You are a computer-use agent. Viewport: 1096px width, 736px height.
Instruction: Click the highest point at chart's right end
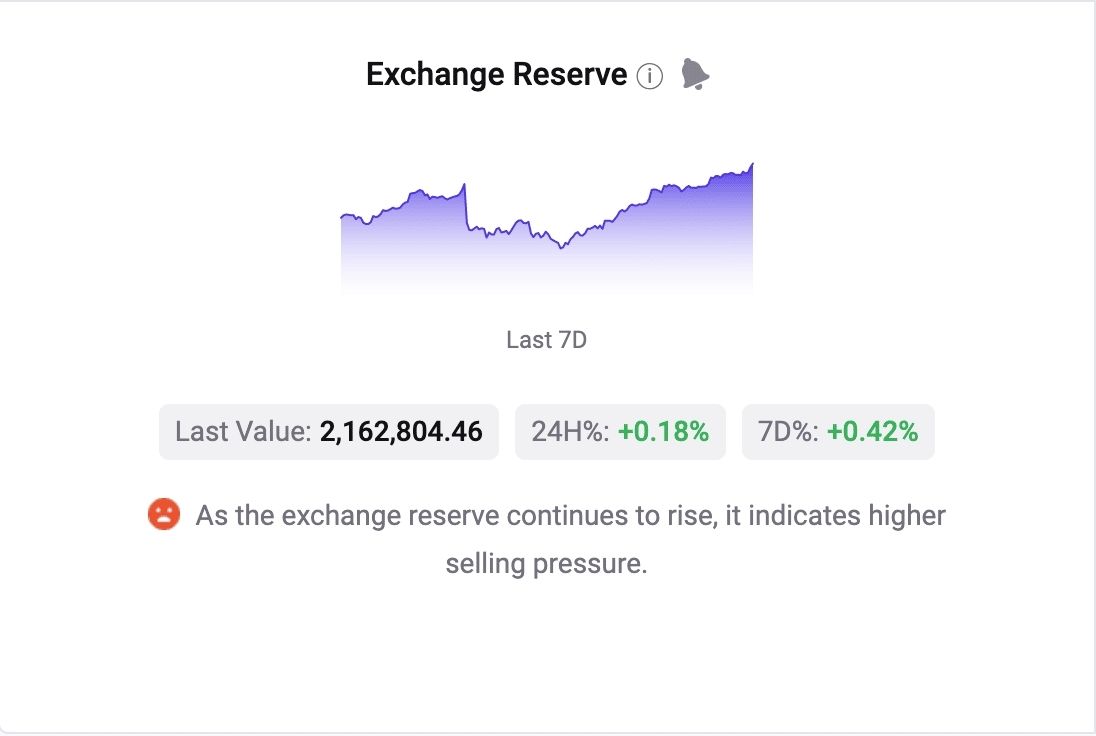(752, 165)
